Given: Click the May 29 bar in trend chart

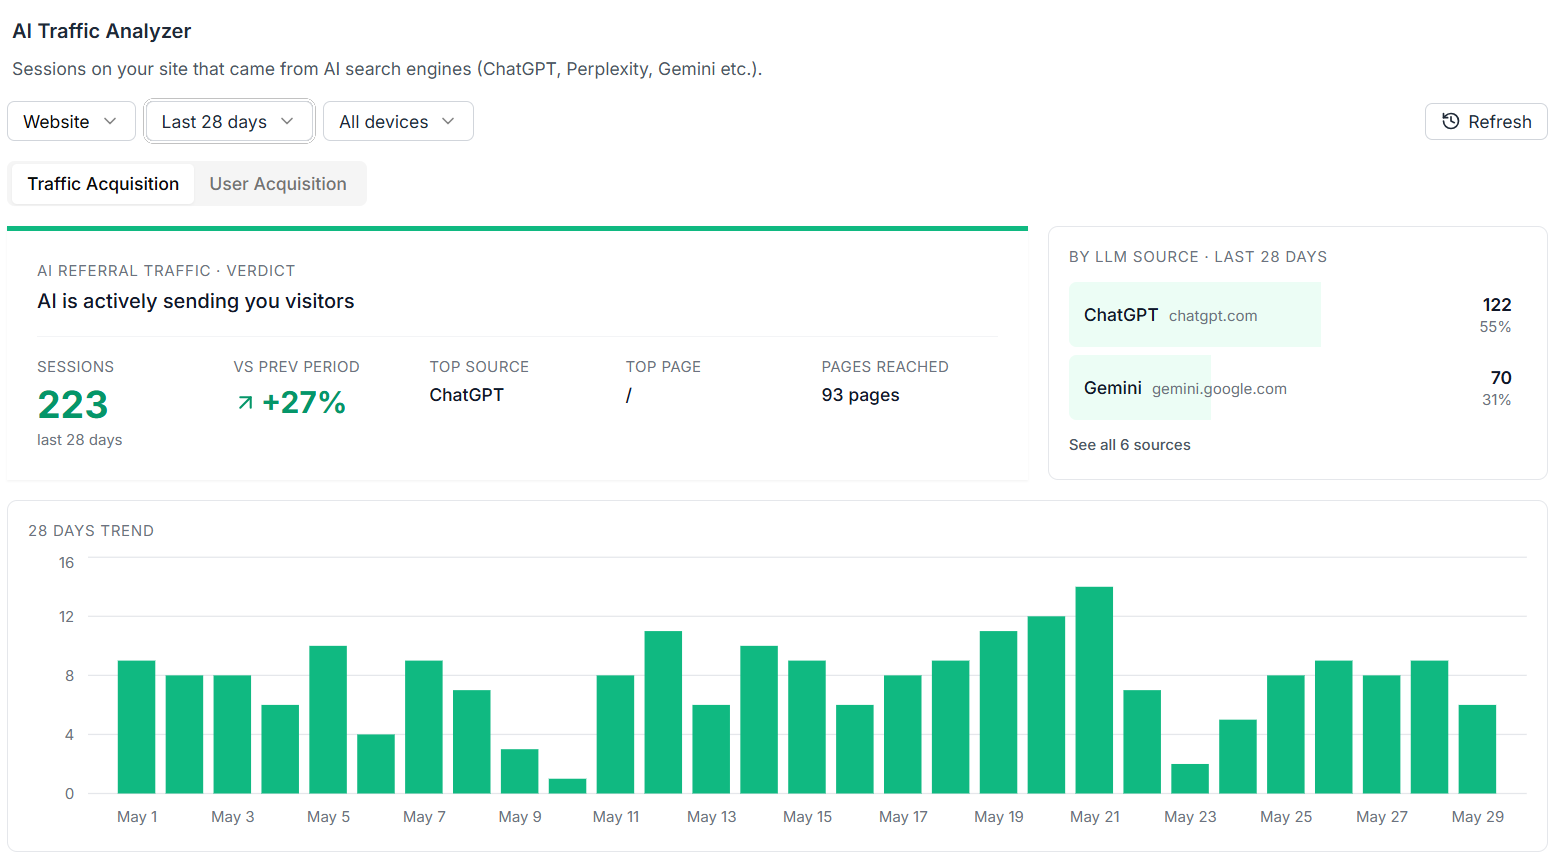Looking at the screenshot, I should tap(1477, 749).
